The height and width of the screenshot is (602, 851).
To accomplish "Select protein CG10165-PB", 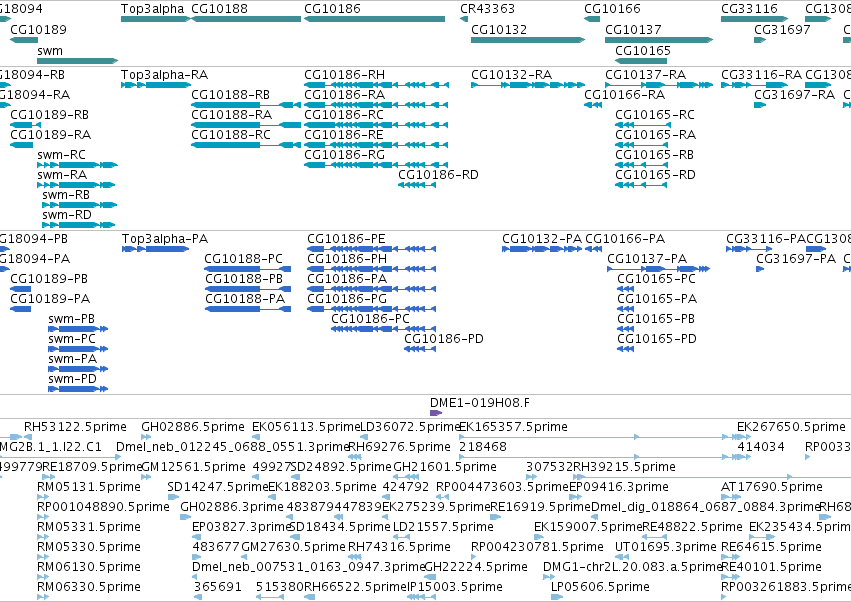I will point(626,329).
